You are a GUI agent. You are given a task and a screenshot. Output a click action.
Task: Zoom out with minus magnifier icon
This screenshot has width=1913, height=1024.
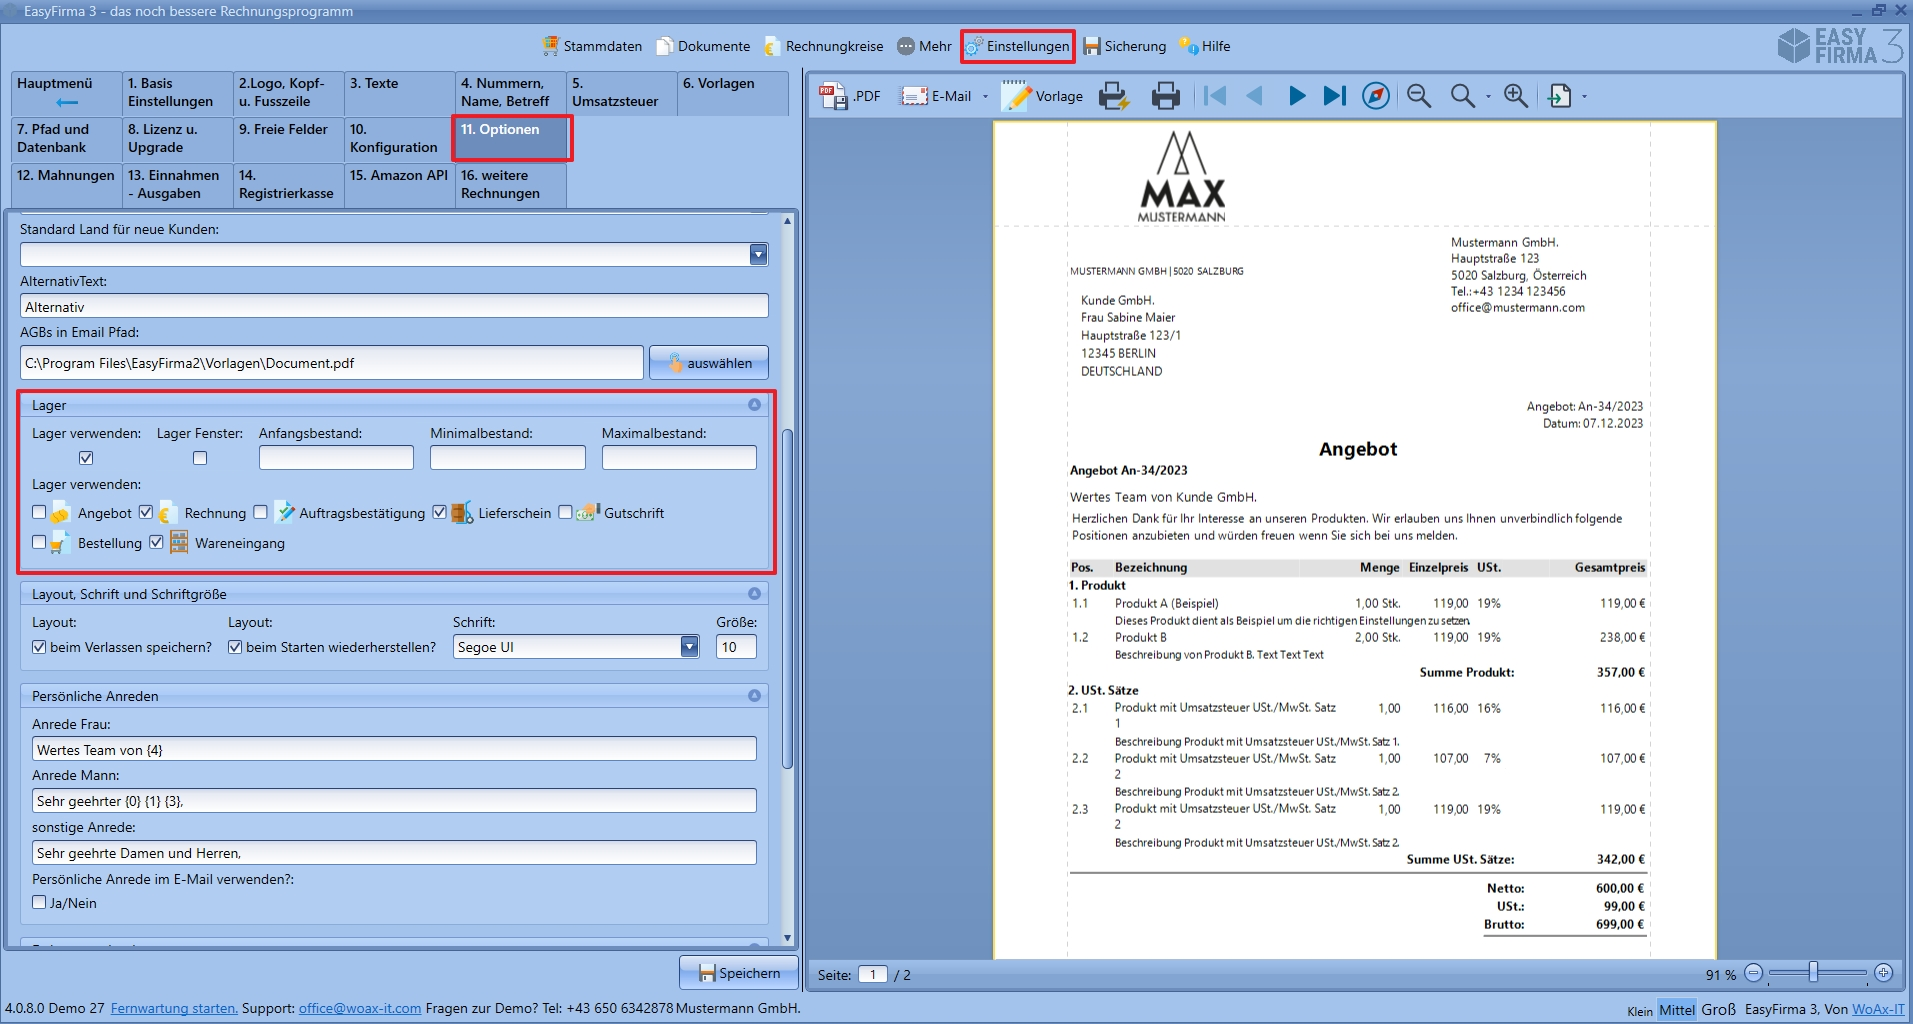coord(1418,96)
